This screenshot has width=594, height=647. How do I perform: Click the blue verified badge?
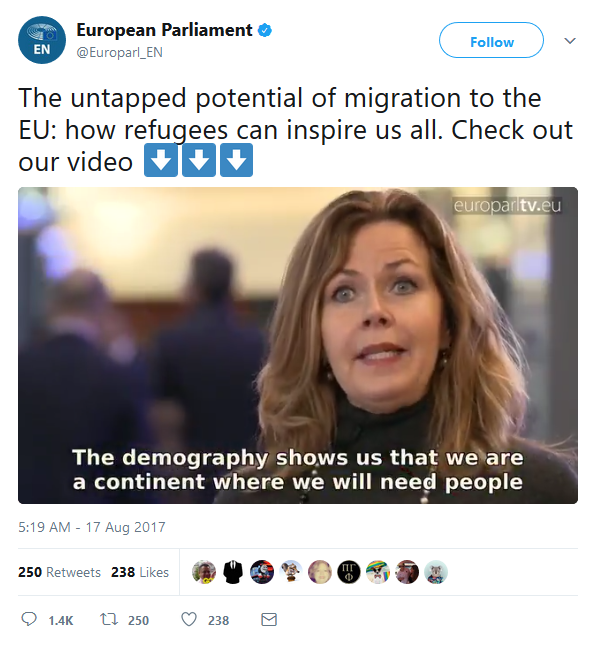[x=264, y=31]
